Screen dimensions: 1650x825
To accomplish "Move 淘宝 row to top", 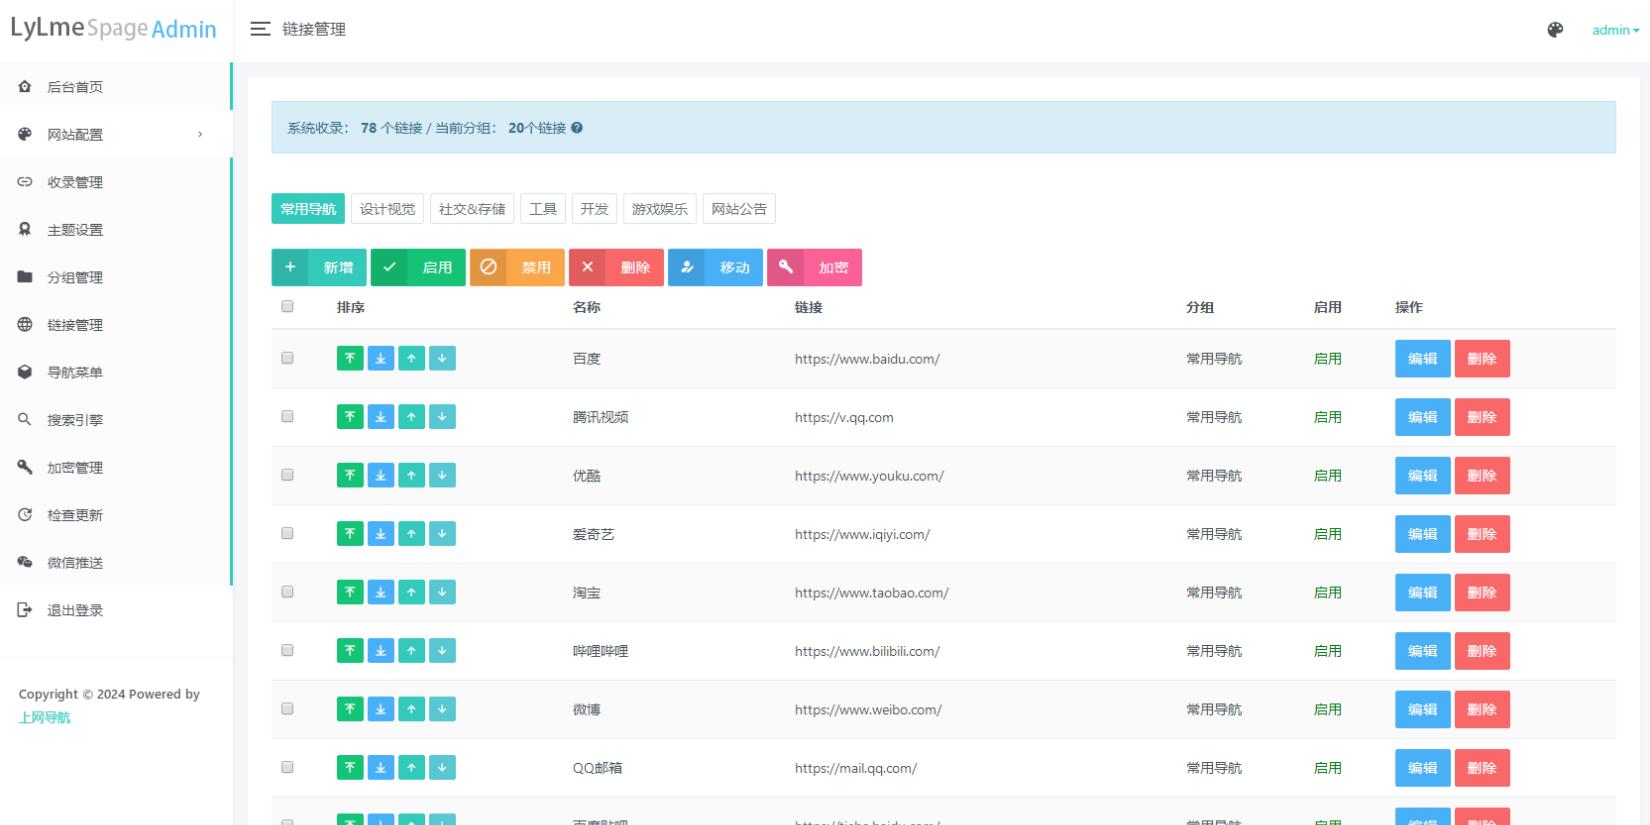I will click(350, 592).
